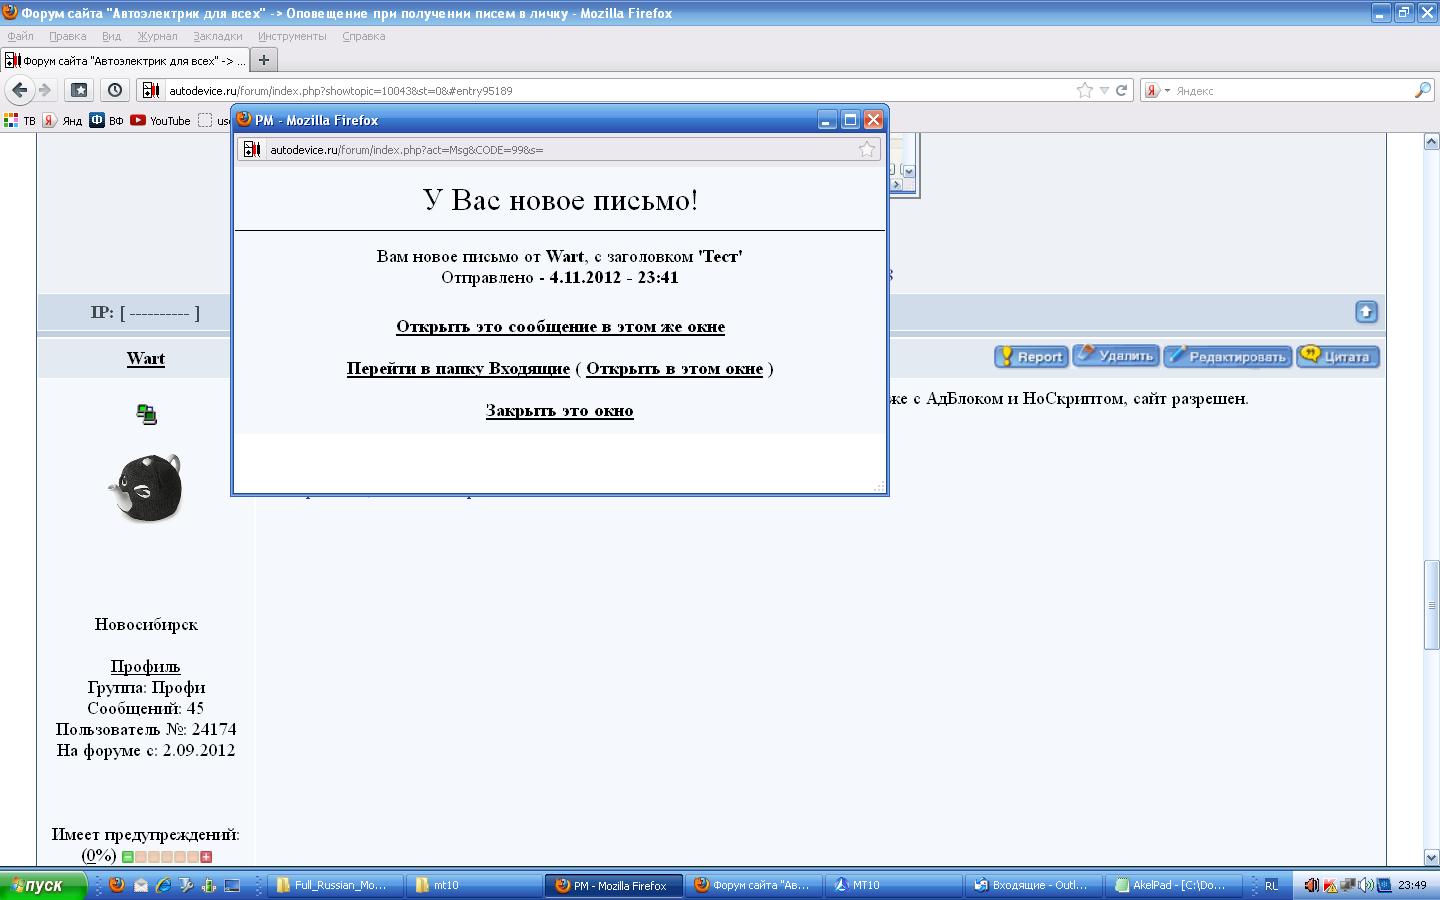Viewport: 1440px width, 900px height.
Task: Click the green minus on warning level bar
Action: tap(127, 857)
